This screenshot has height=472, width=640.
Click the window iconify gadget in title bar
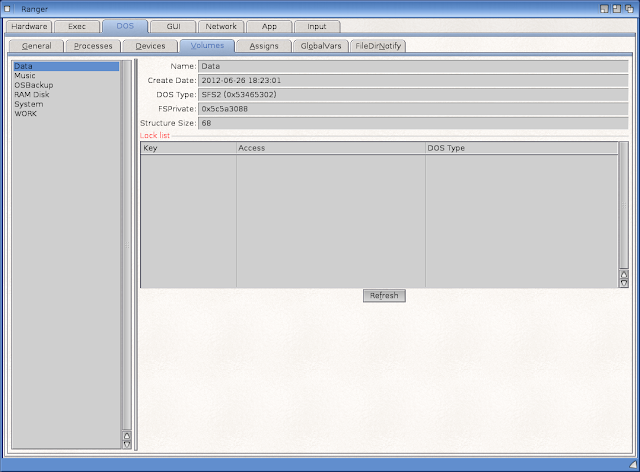coord(606,7)
